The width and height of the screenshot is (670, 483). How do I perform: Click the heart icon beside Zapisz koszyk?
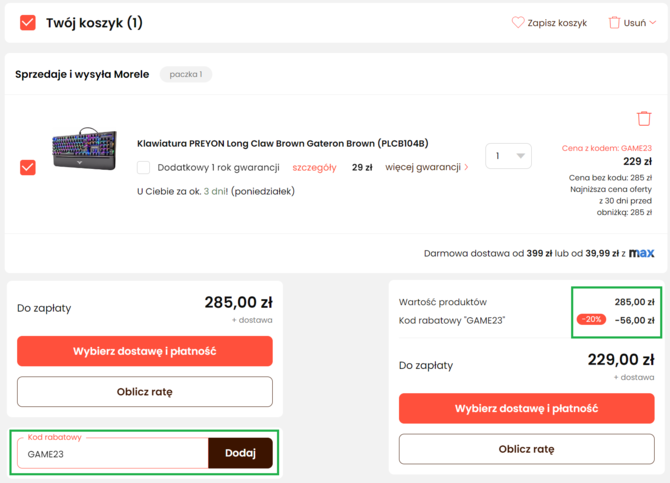point(517,23)
